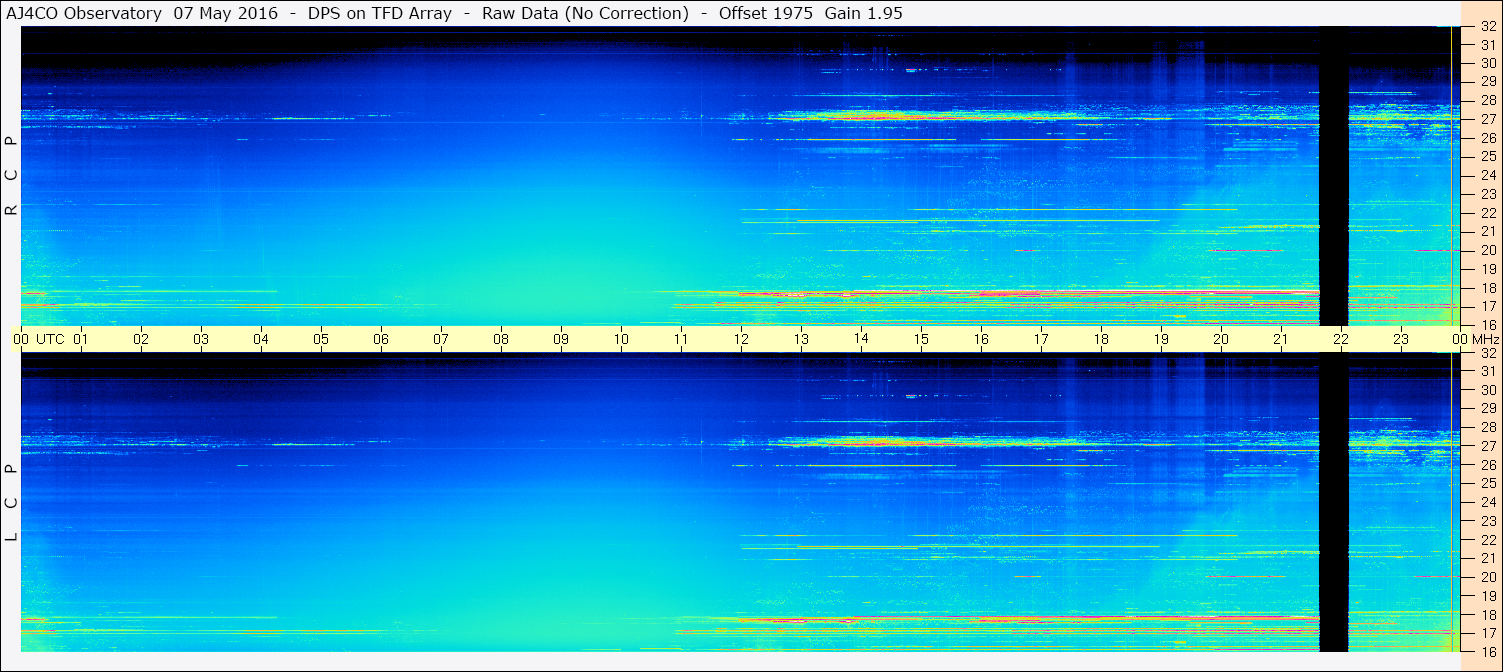
Task: Click the MHz unit label
Action: pos(1484,339)
